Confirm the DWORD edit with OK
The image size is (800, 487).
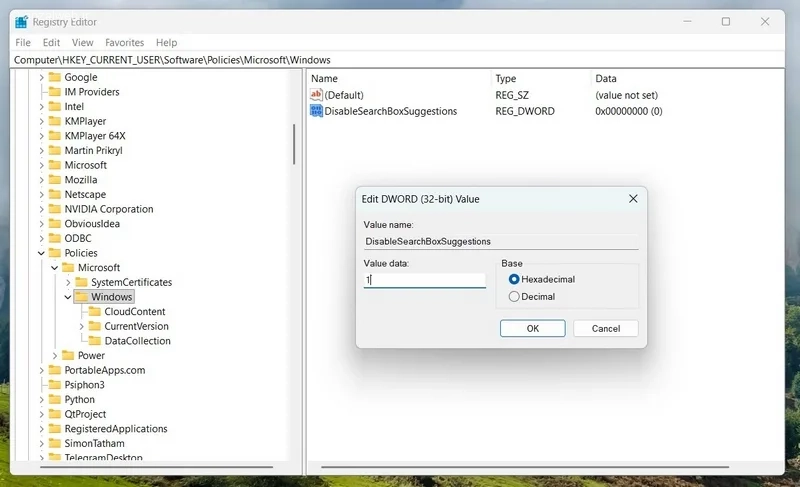pyautogui.click(x=533, y=328)
